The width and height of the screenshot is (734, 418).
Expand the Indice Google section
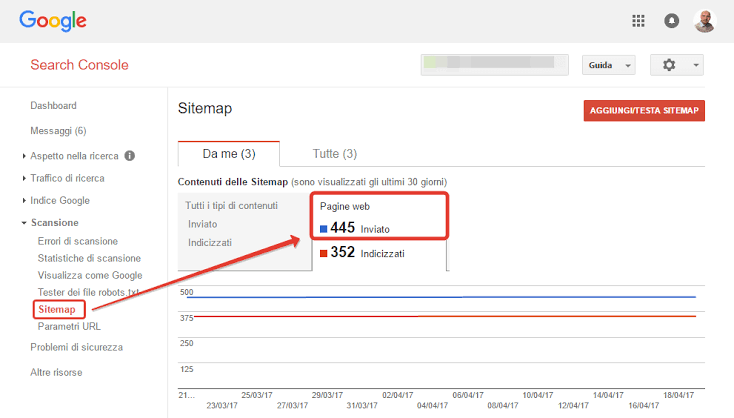59,200
